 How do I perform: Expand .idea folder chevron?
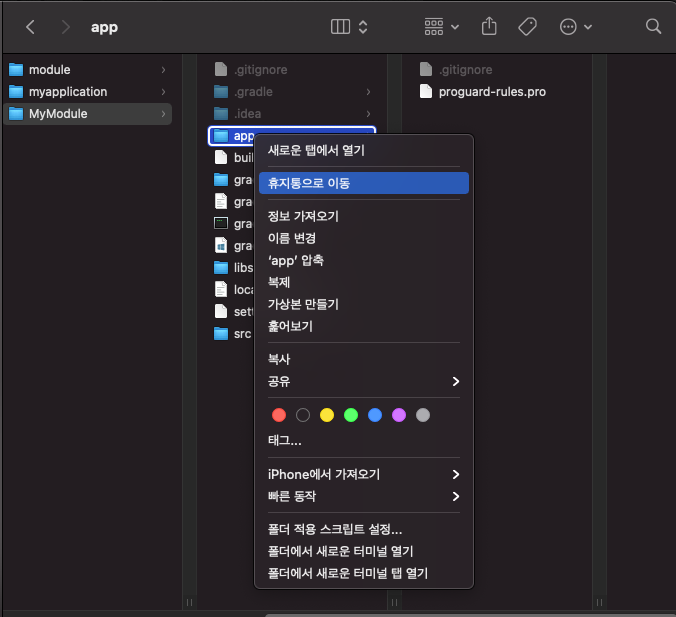click(368, 114)
